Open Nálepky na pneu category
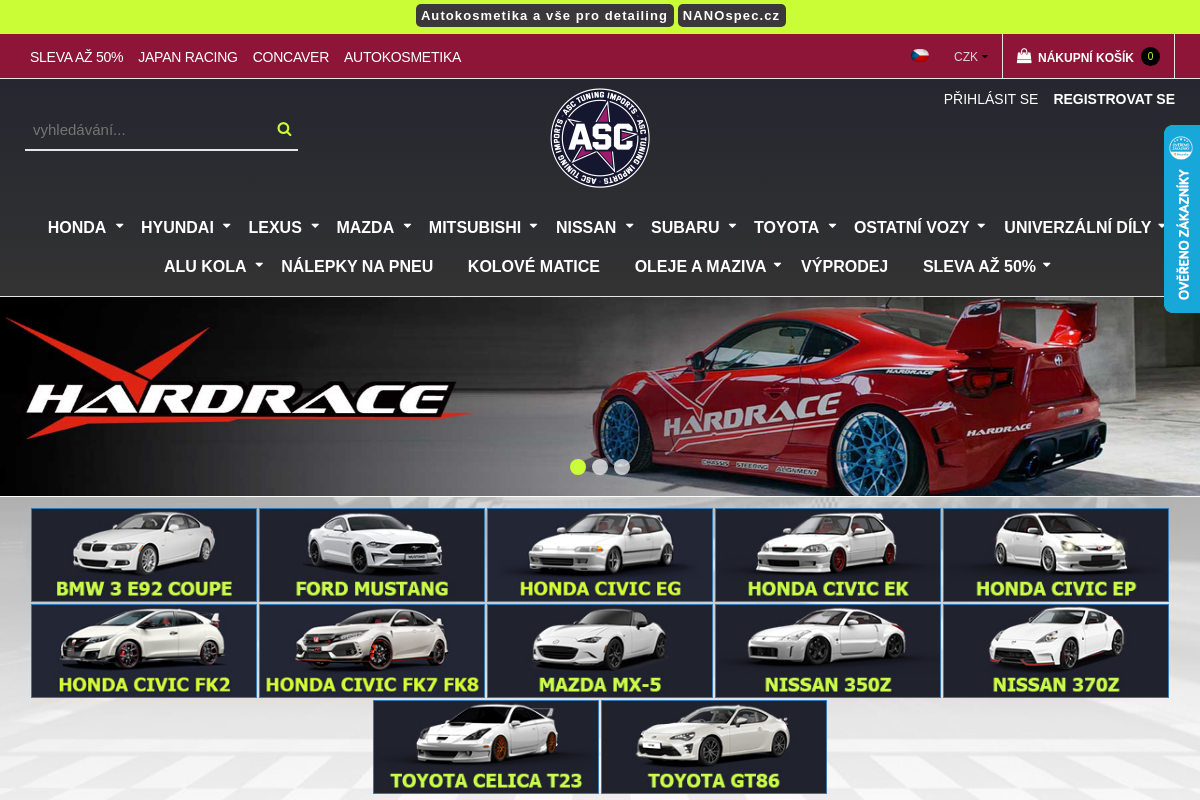This screenshot has width=1200, height=800. (x=357, y=266)
